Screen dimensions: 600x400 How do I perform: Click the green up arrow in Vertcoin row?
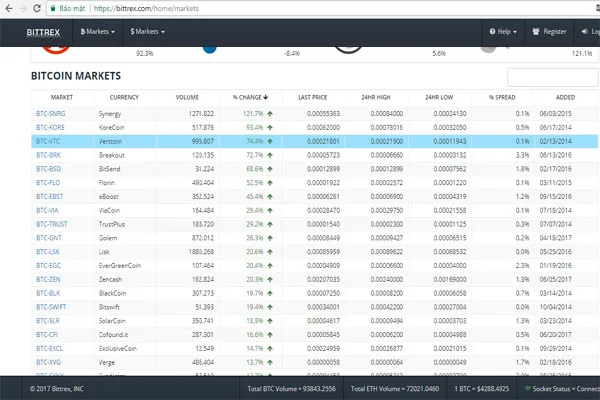270,141
